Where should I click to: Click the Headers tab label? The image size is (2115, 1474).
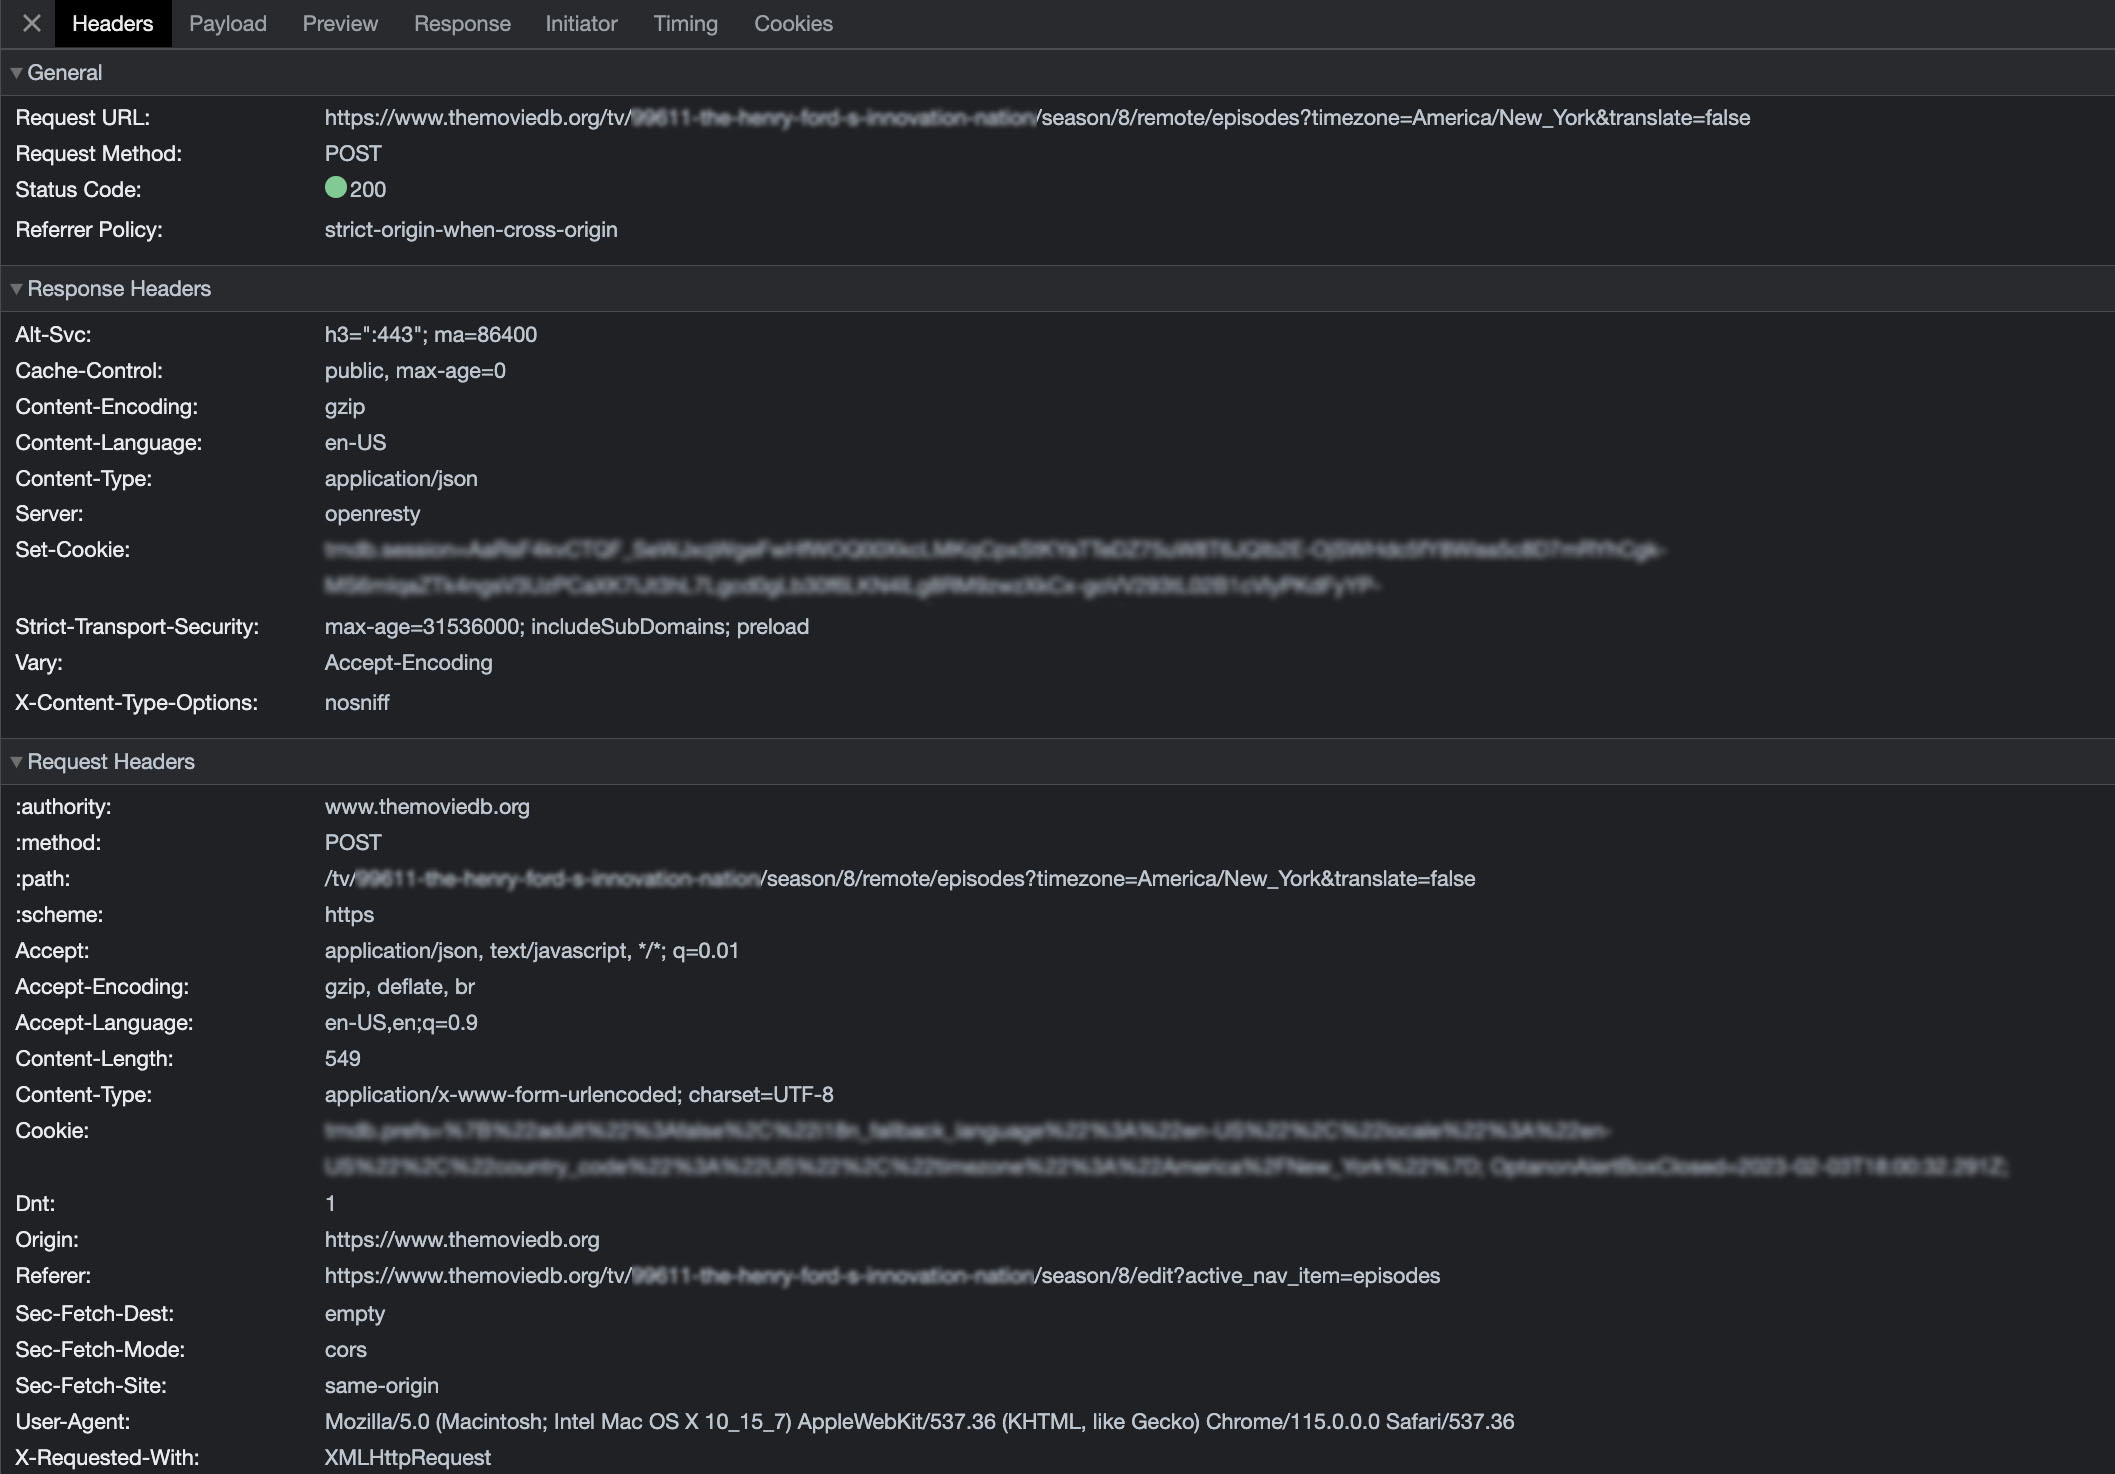(112, 23)
